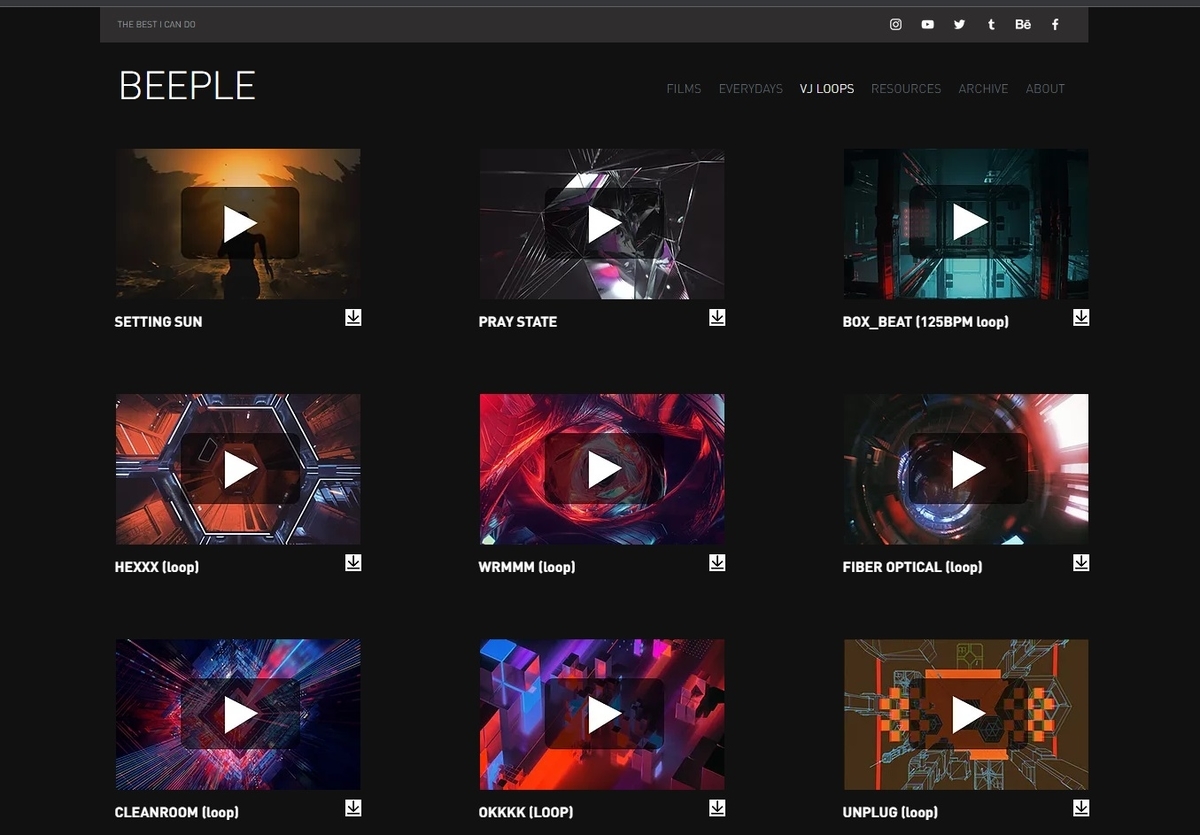Download the HEXXX loop
The height and width of the screenshot is (835, 1200).
(353, 562)
